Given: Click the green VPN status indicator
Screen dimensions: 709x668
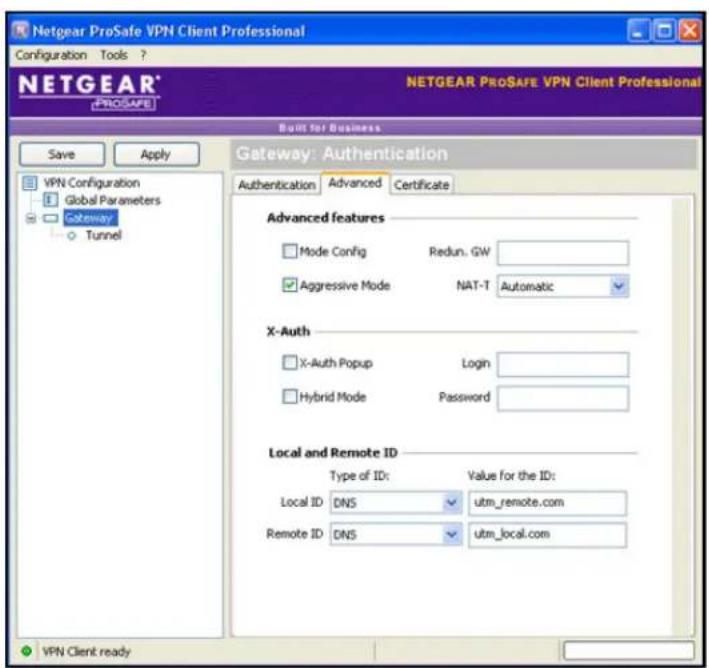Looking at the screenshot, I should [x=27, y=651].
